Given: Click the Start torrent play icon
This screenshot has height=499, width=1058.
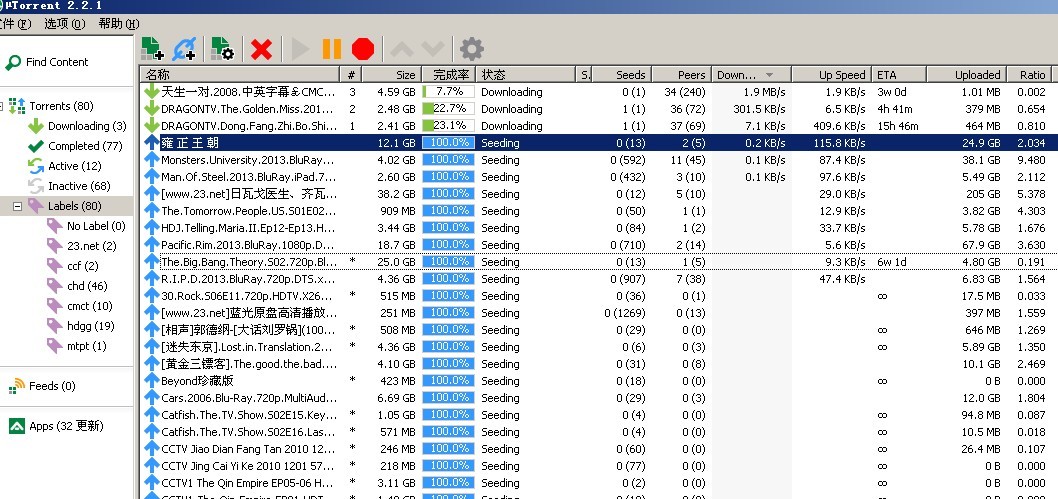Looking at the screenshot, I should 300,49.
